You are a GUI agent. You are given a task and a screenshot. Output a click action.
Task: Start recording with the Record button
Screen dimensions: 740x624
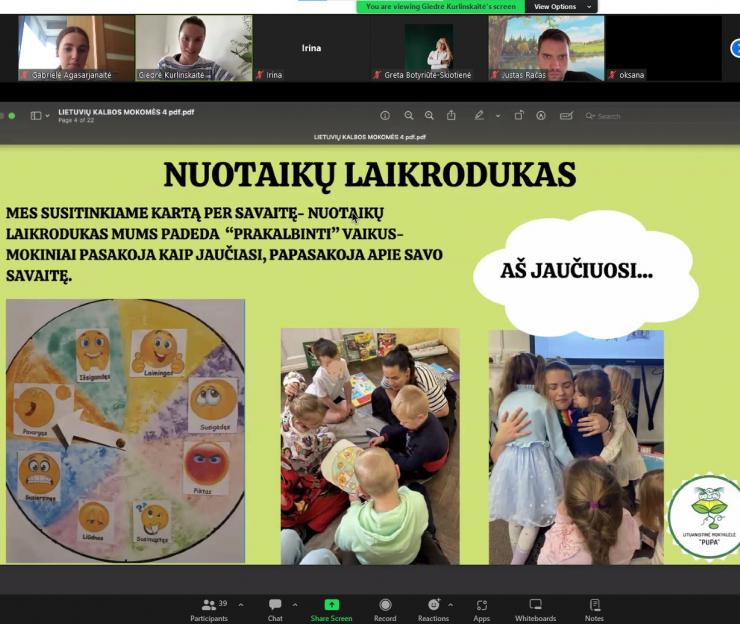click(385, 610)
